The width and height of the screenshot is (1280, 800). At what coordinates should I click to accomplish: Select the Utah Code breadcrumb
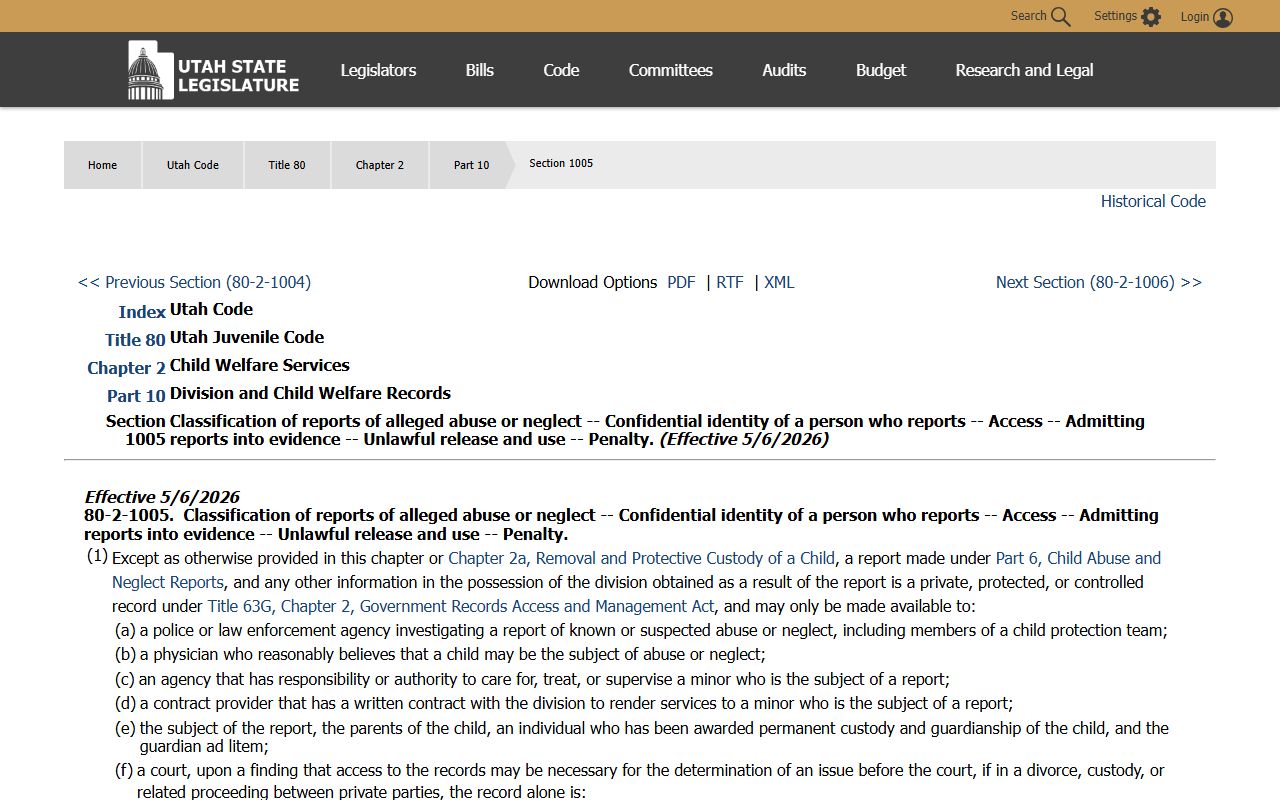(x=192, y=165)
